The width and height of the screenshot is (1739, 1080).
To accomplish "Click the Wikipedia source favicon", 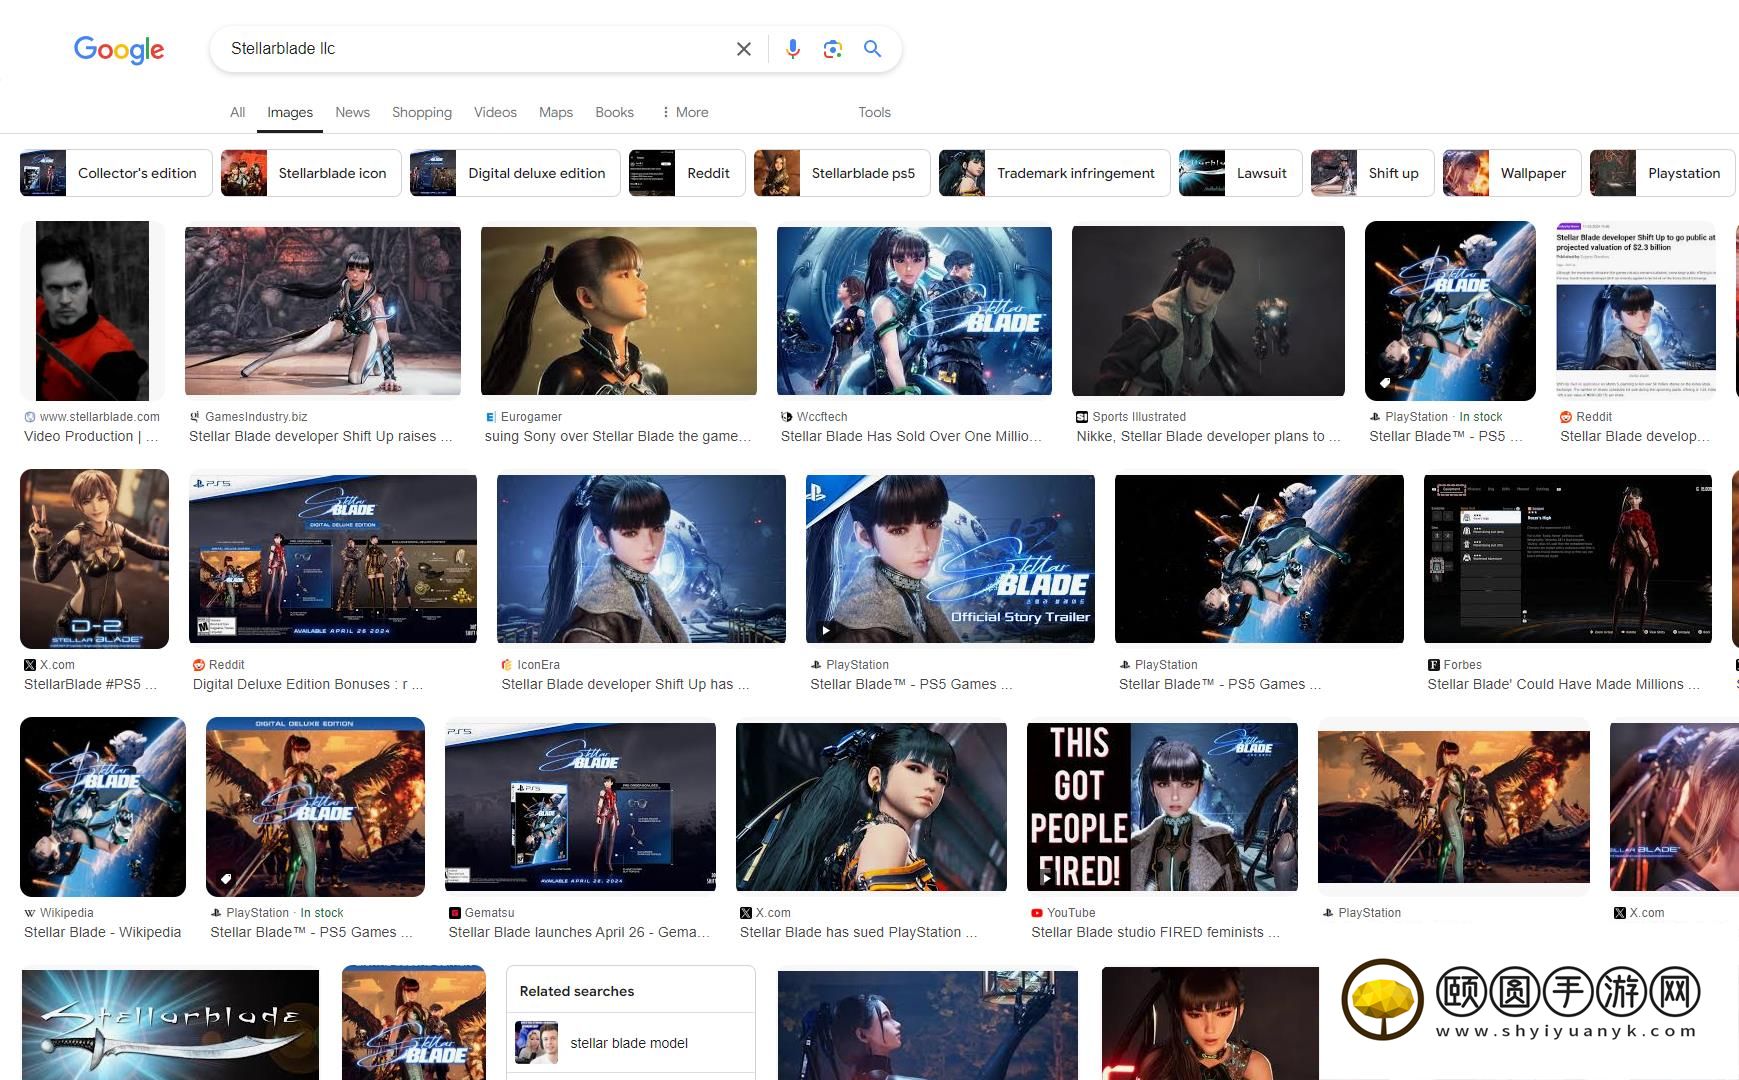I will (29, 913).
